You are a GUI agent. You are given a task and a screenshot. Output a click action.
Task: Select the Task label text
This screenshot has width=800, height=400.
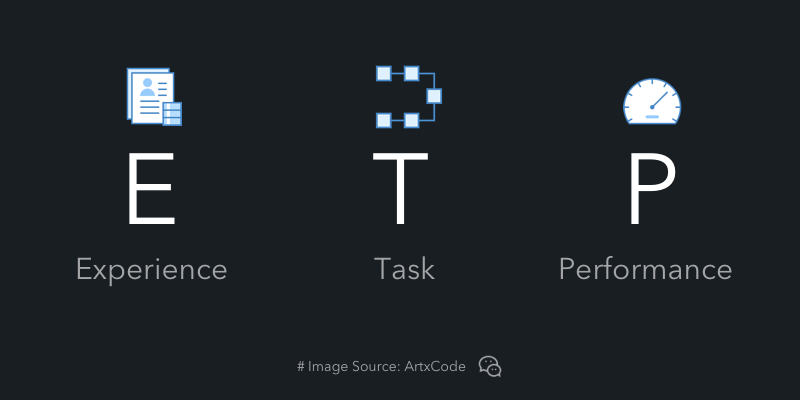[x=404, y=269]
